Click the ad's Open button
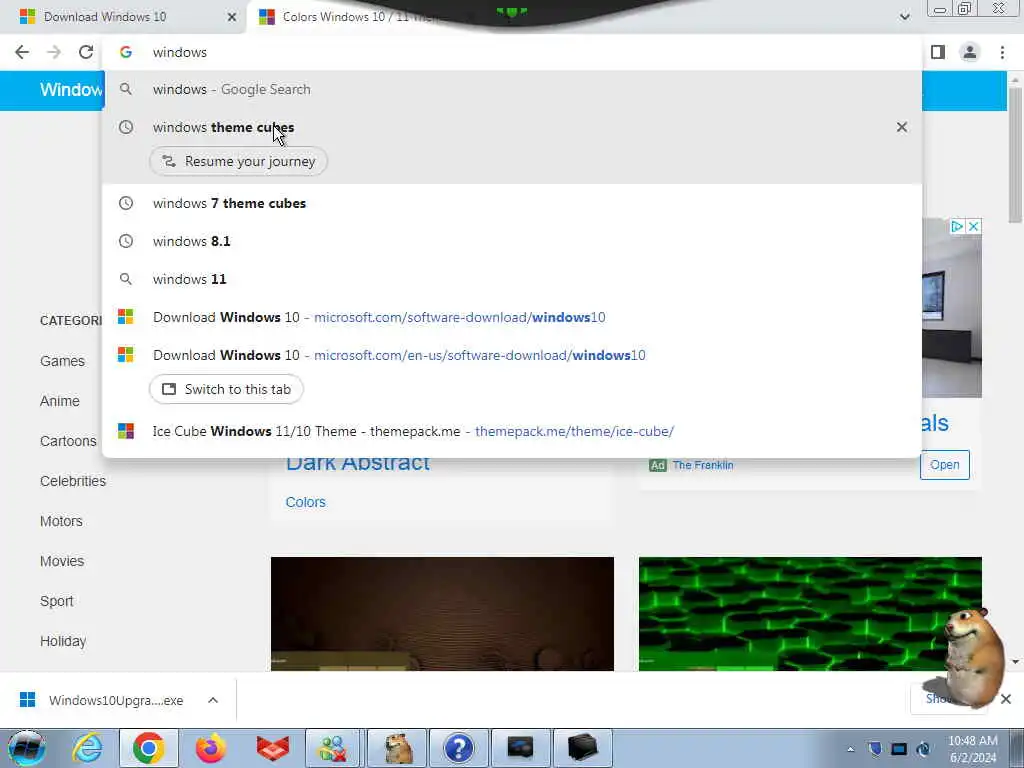This screenshot has height=768, width=1024. pos(944,464)
